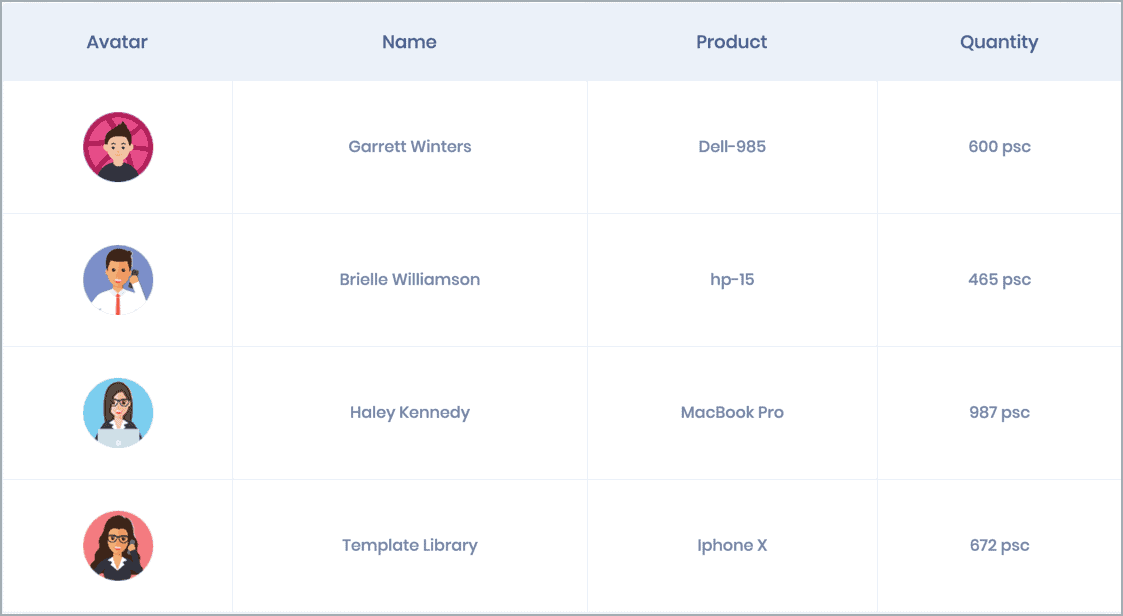Viewport: 1123px width, 616px height.
Task: Click the 600 psc quantity value
Action: pyautogui.click(x=999, y=146)
